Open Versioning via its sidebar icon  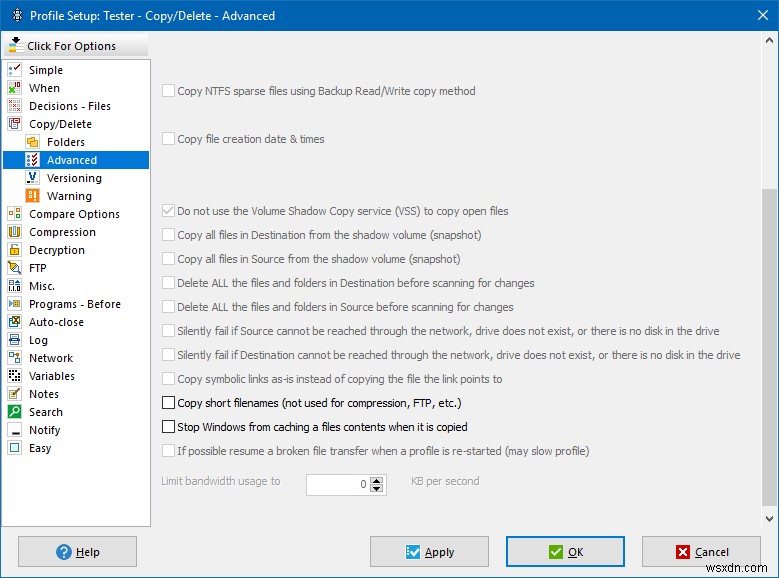pos(32,178)
